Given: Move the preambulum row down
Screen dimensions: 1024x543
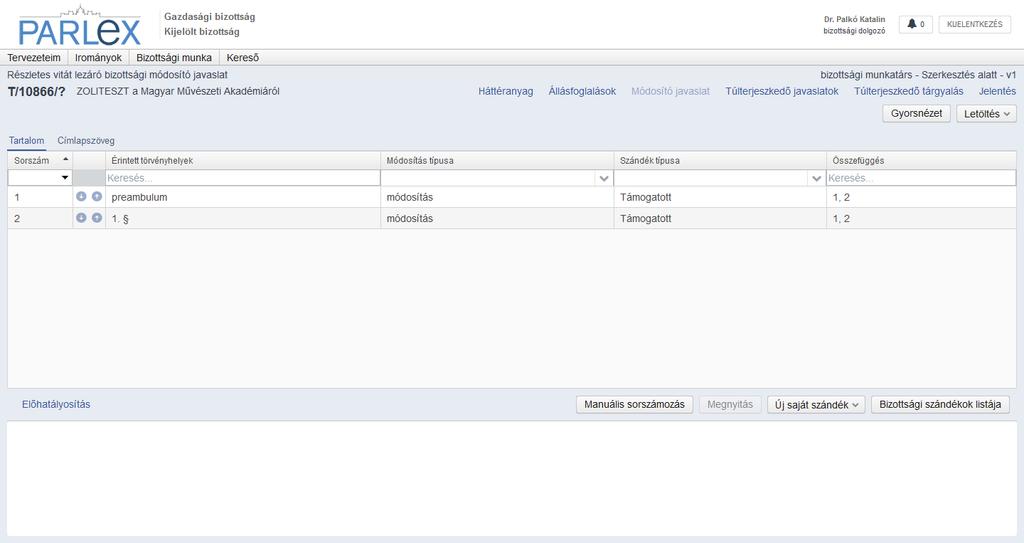Looking at the screenshot, I should [x=81, y=197].
